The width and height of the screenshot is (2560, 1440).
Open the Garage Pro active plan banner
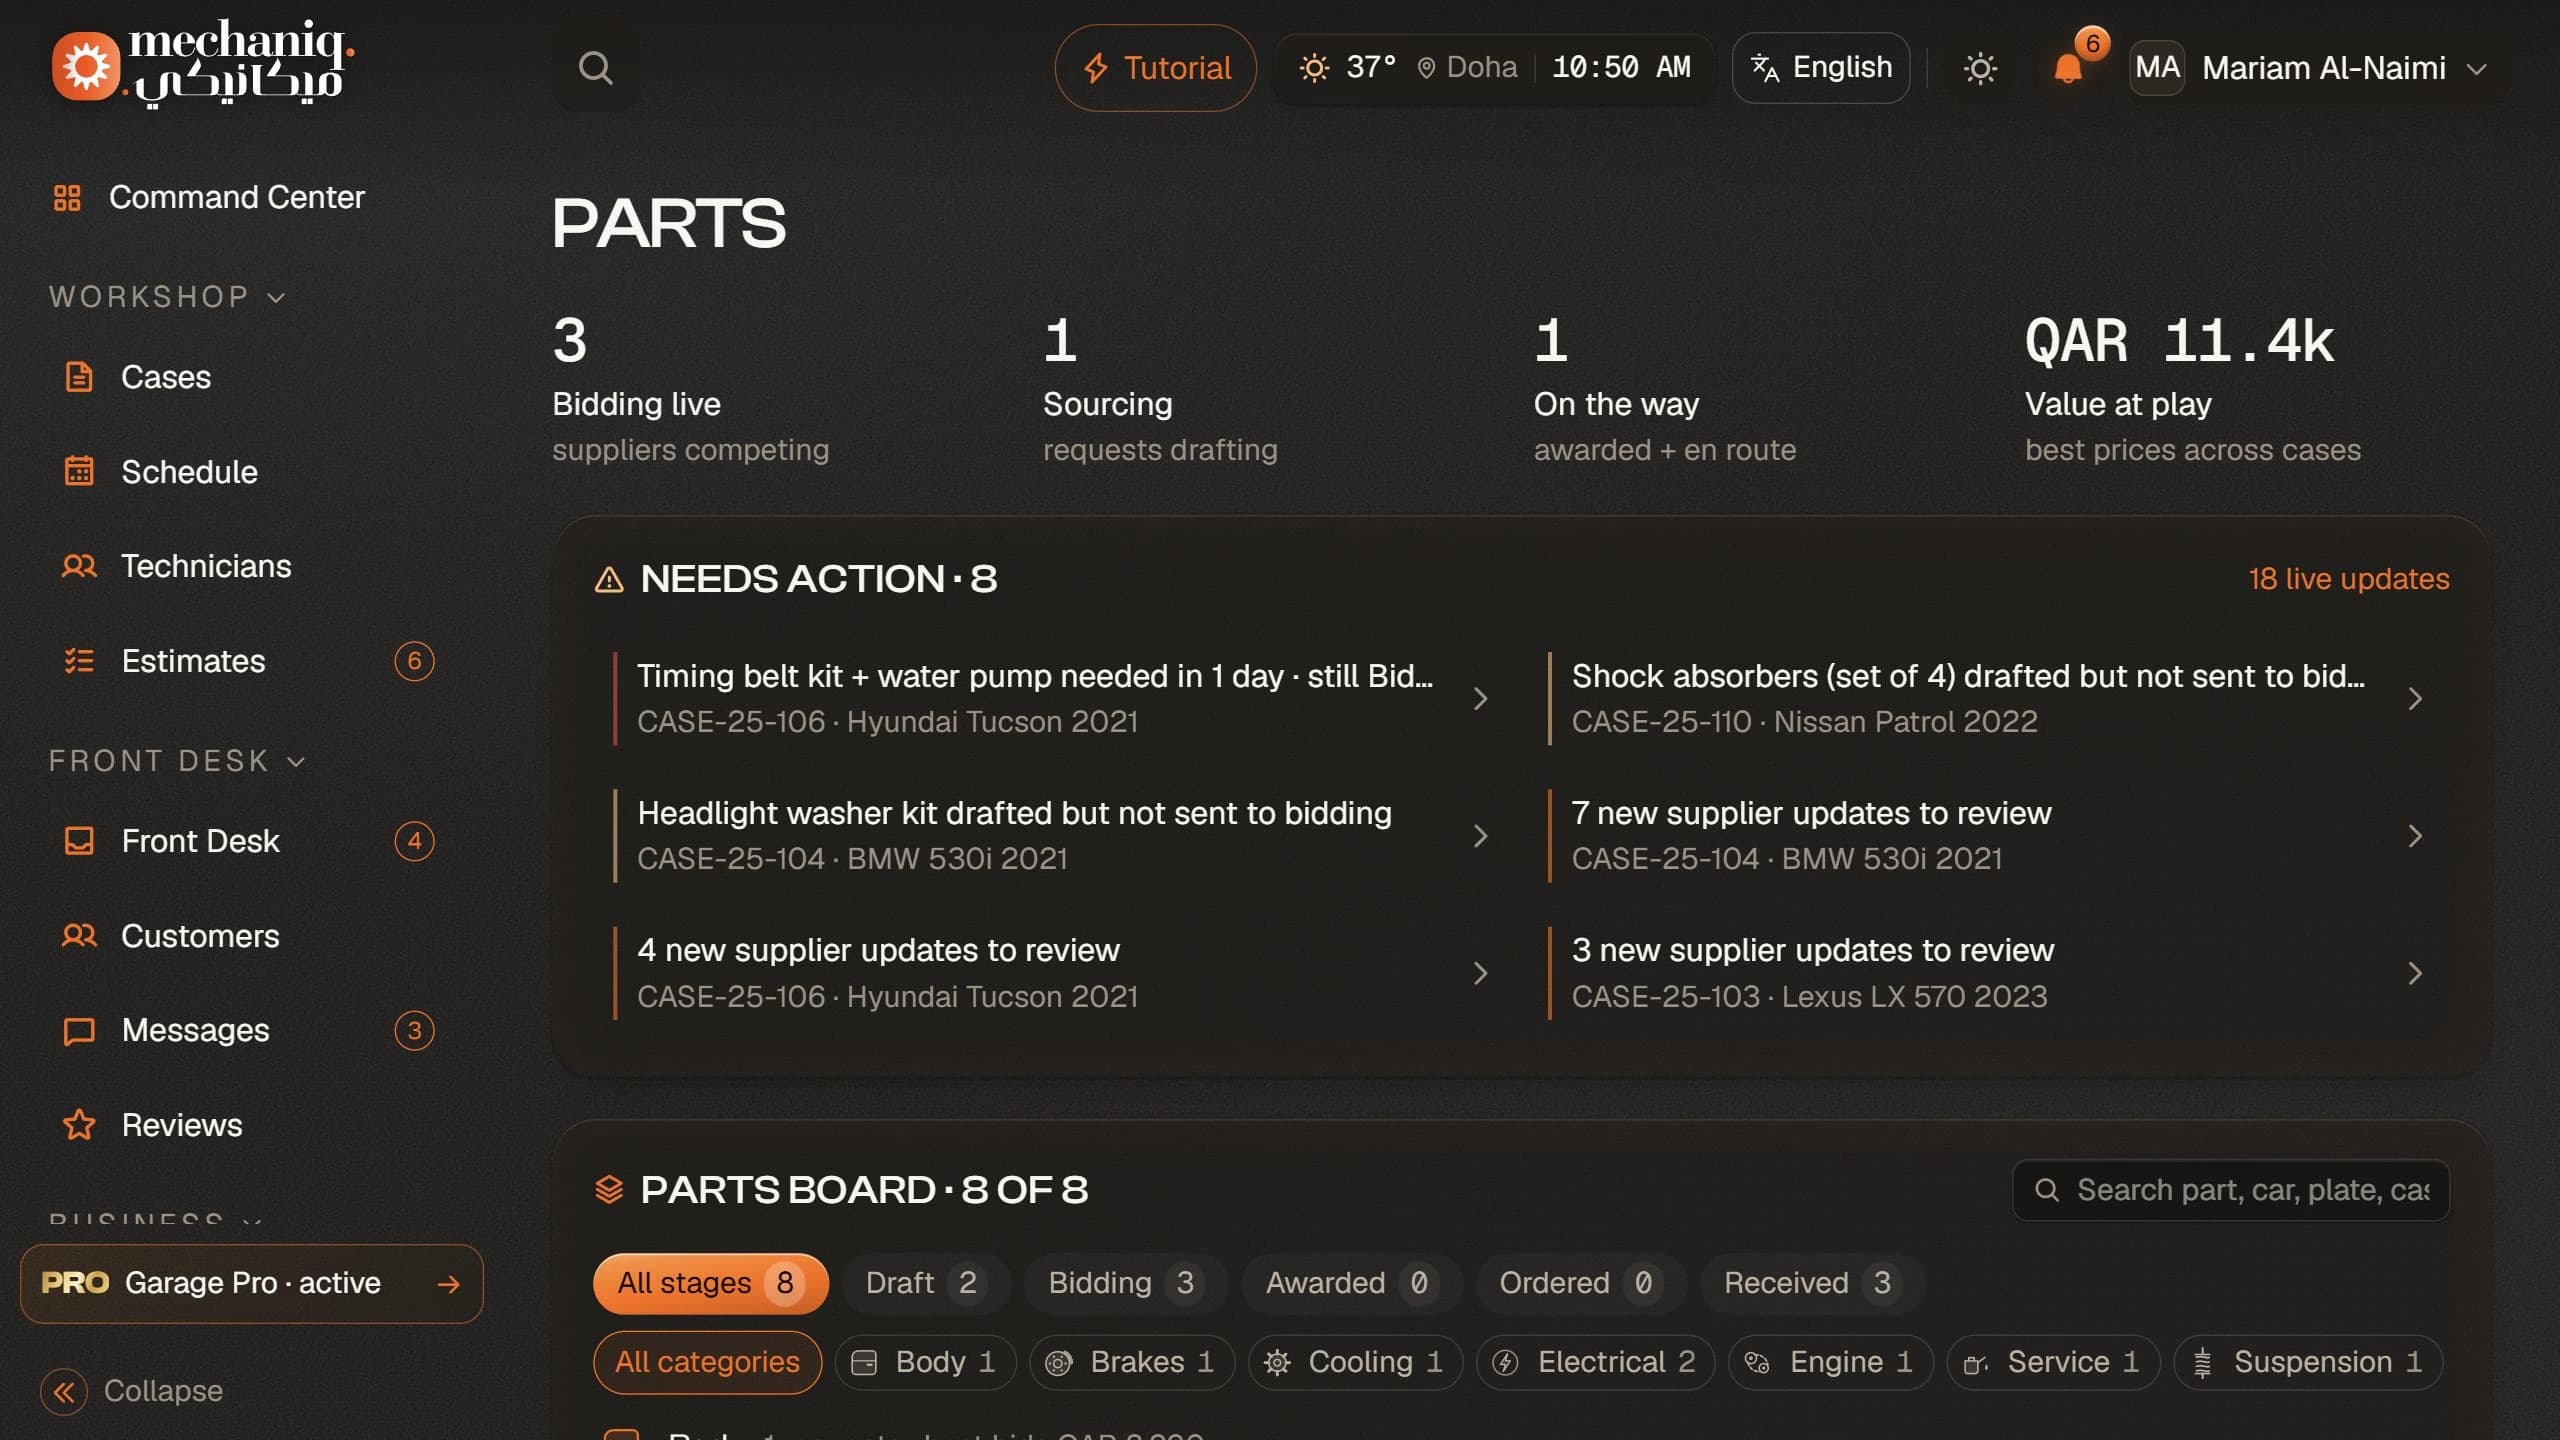tap(251, 1283)
